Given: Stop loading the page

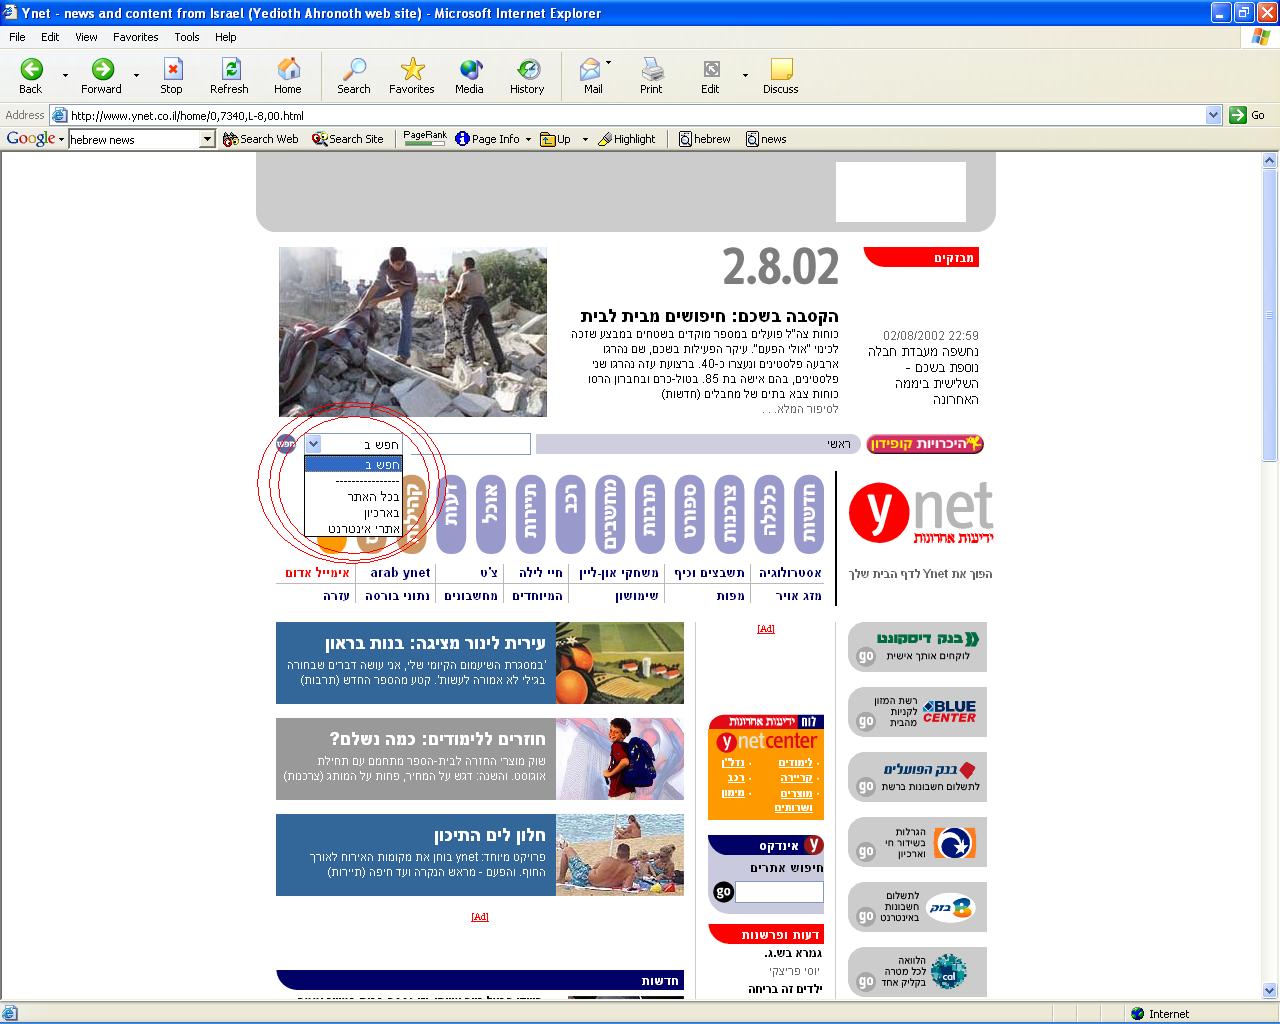Looking at the screenshot, I should pyautogui.click(x=172, y=76).
